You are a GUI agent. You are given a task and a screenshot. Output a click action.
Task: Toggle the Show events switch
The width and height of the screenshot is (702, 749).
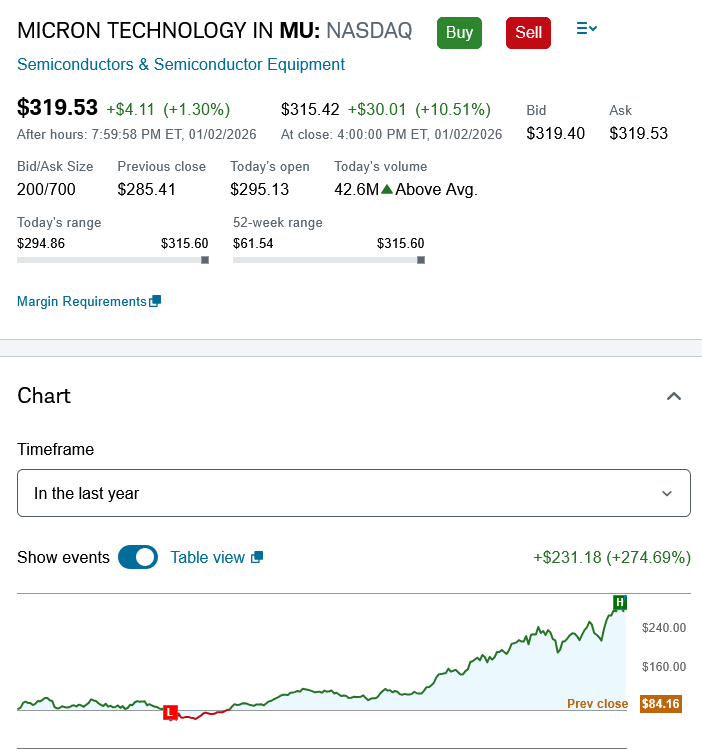tap(138, 557)
